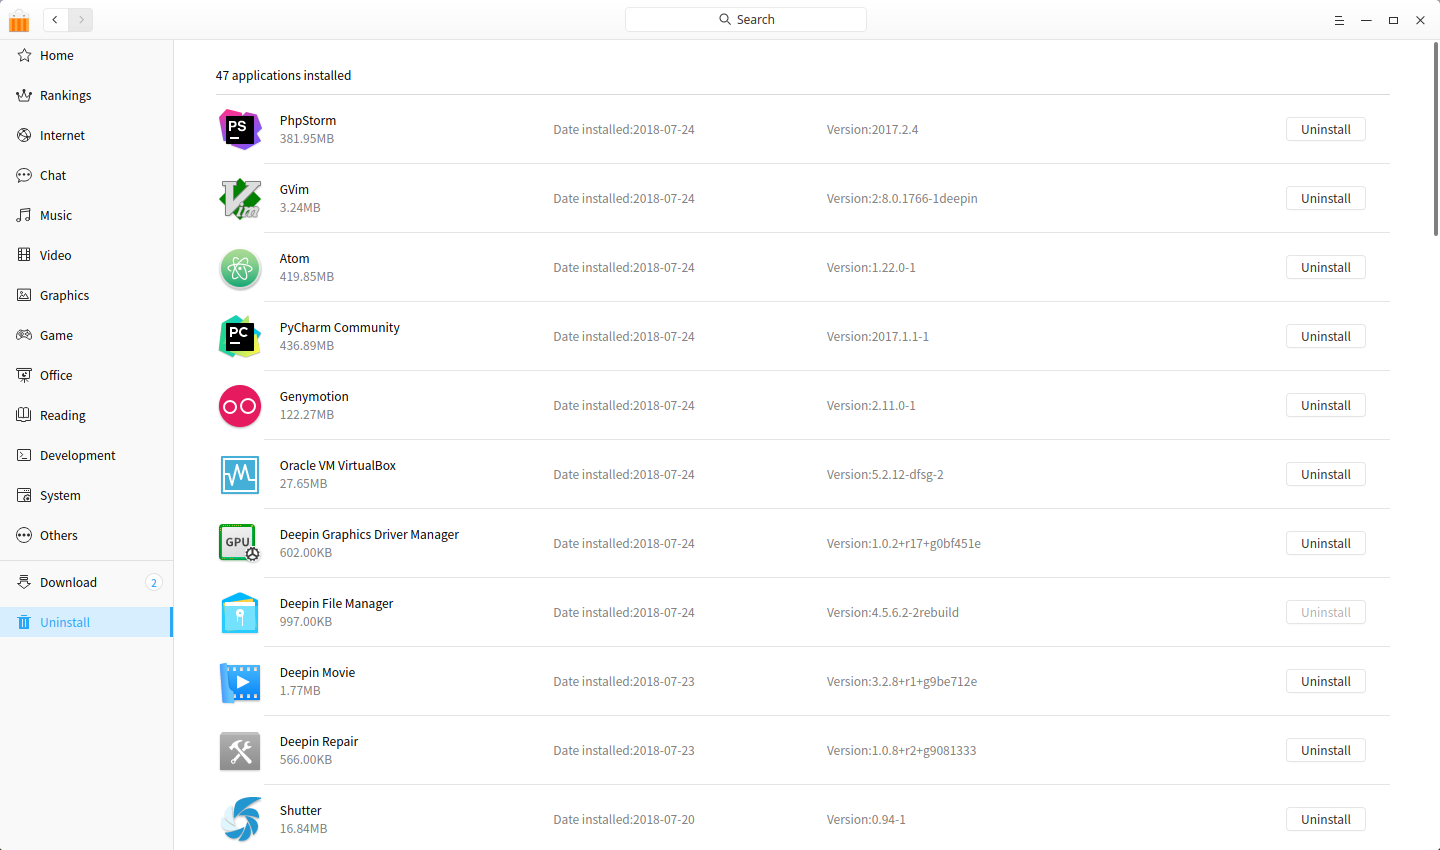Viewport: 1440px width, 850px height.
Task: Click the PyCharm Community icon
Action: (x=240, y=336)
